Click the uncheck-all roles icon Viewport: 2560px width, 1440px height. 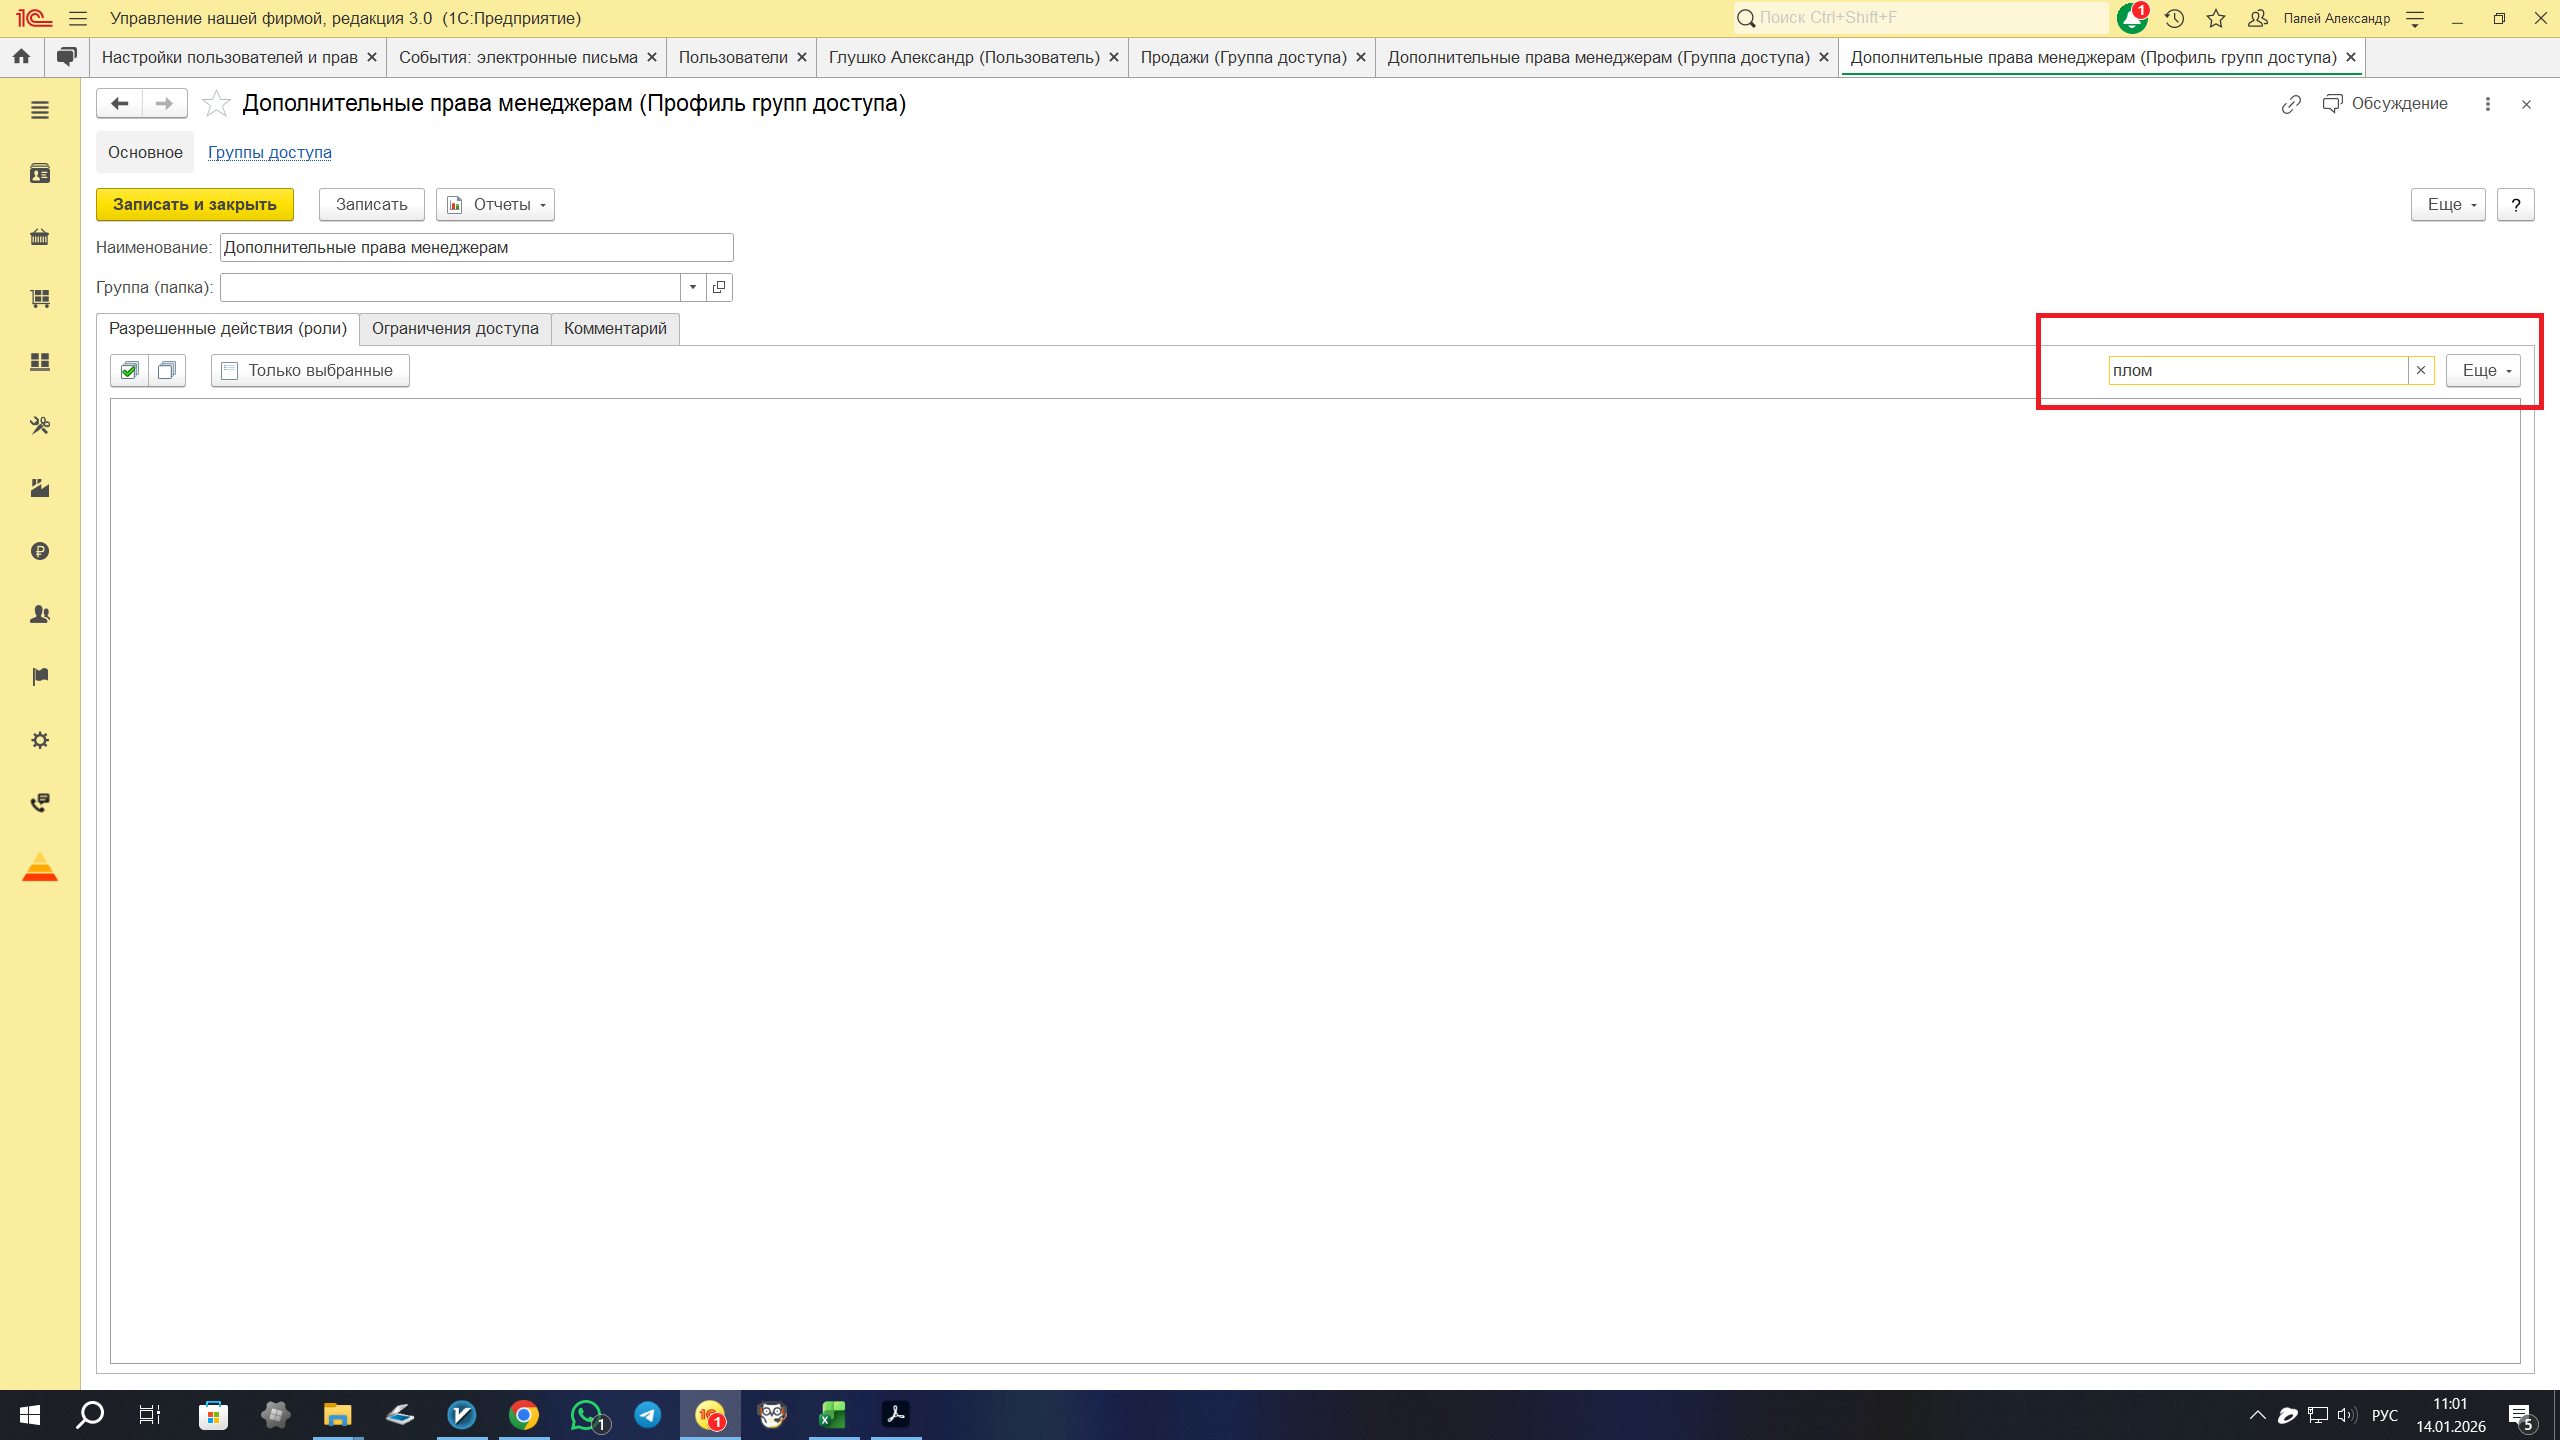167,370
